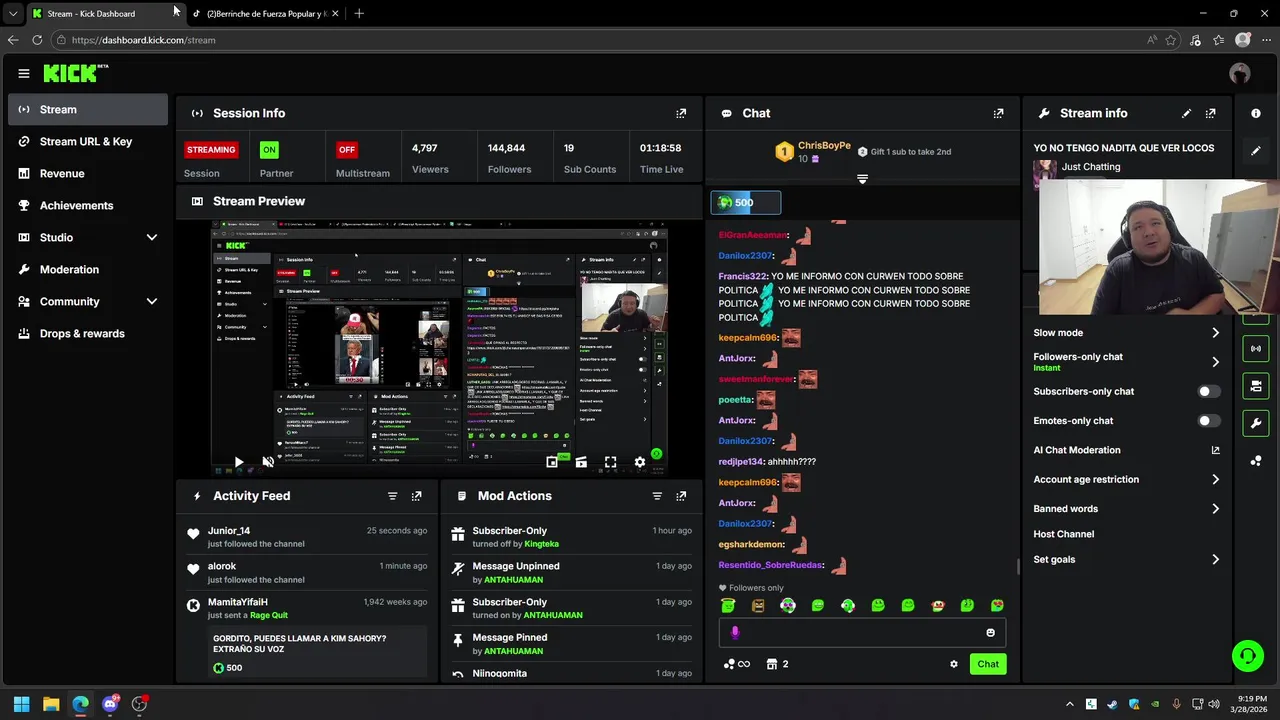Open the chat shop icon showing 2
1280x720 pixels.
click(x=777, y=664)
